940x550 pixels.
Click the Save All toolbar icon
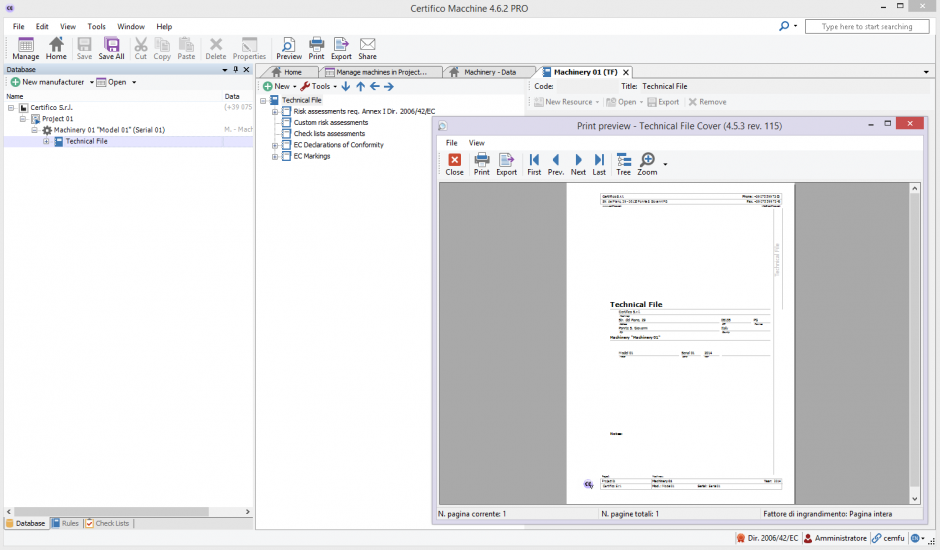[x=112, y=48]
